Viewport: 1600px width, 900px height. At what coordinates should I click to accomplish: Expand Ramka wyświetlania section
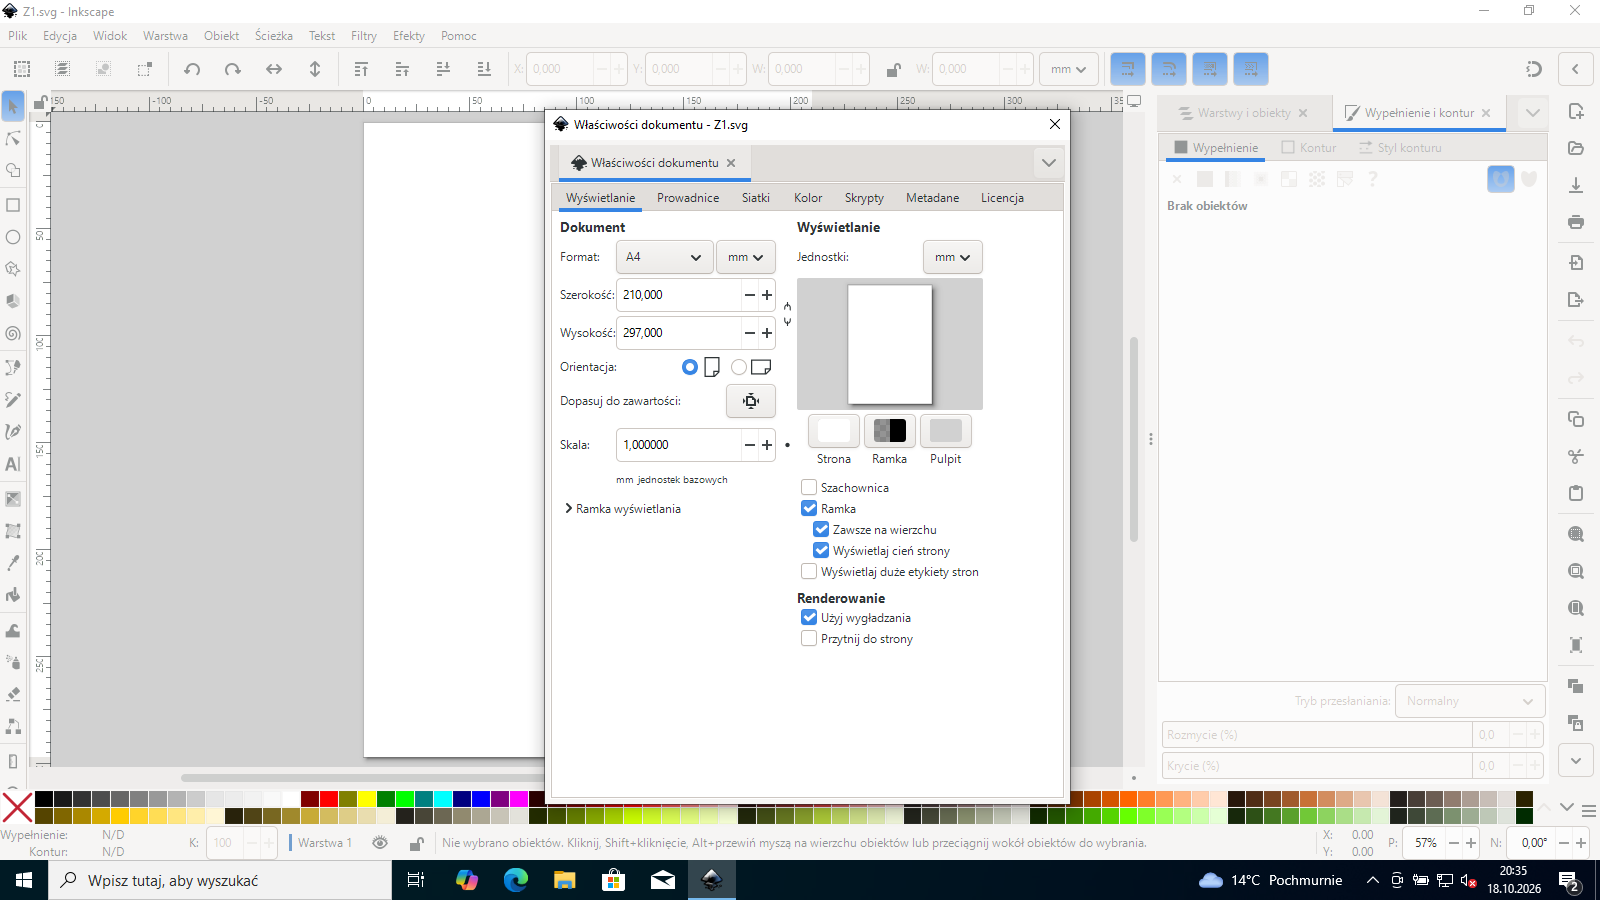(622, 509)
